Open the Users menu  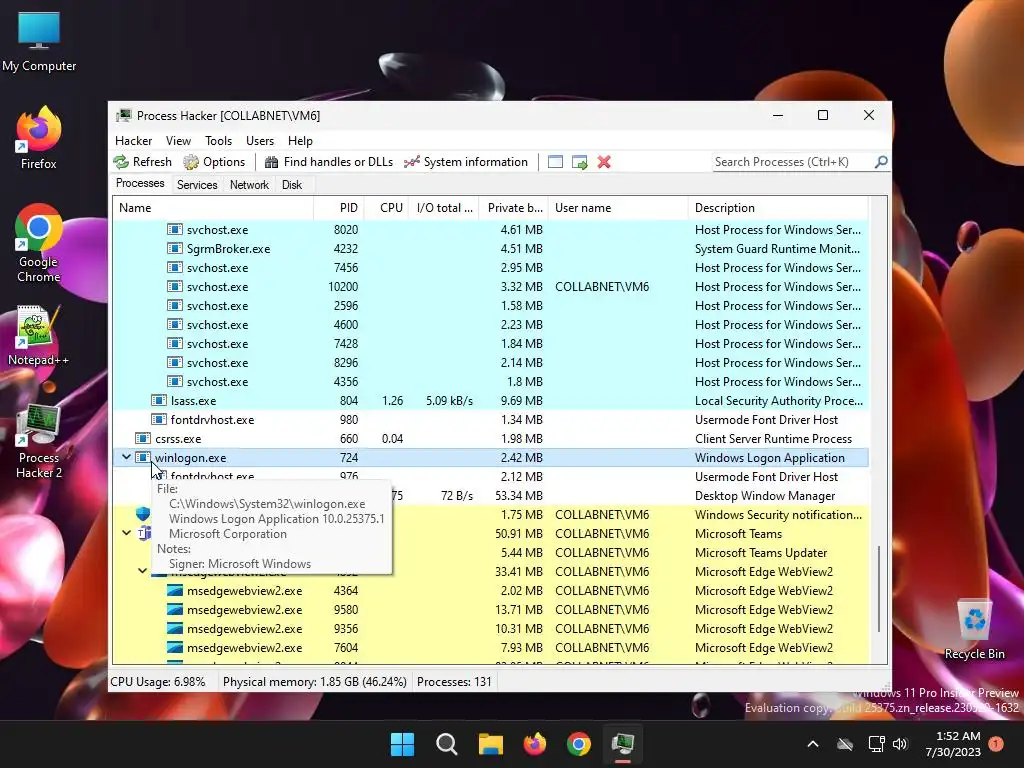(260, 141)
